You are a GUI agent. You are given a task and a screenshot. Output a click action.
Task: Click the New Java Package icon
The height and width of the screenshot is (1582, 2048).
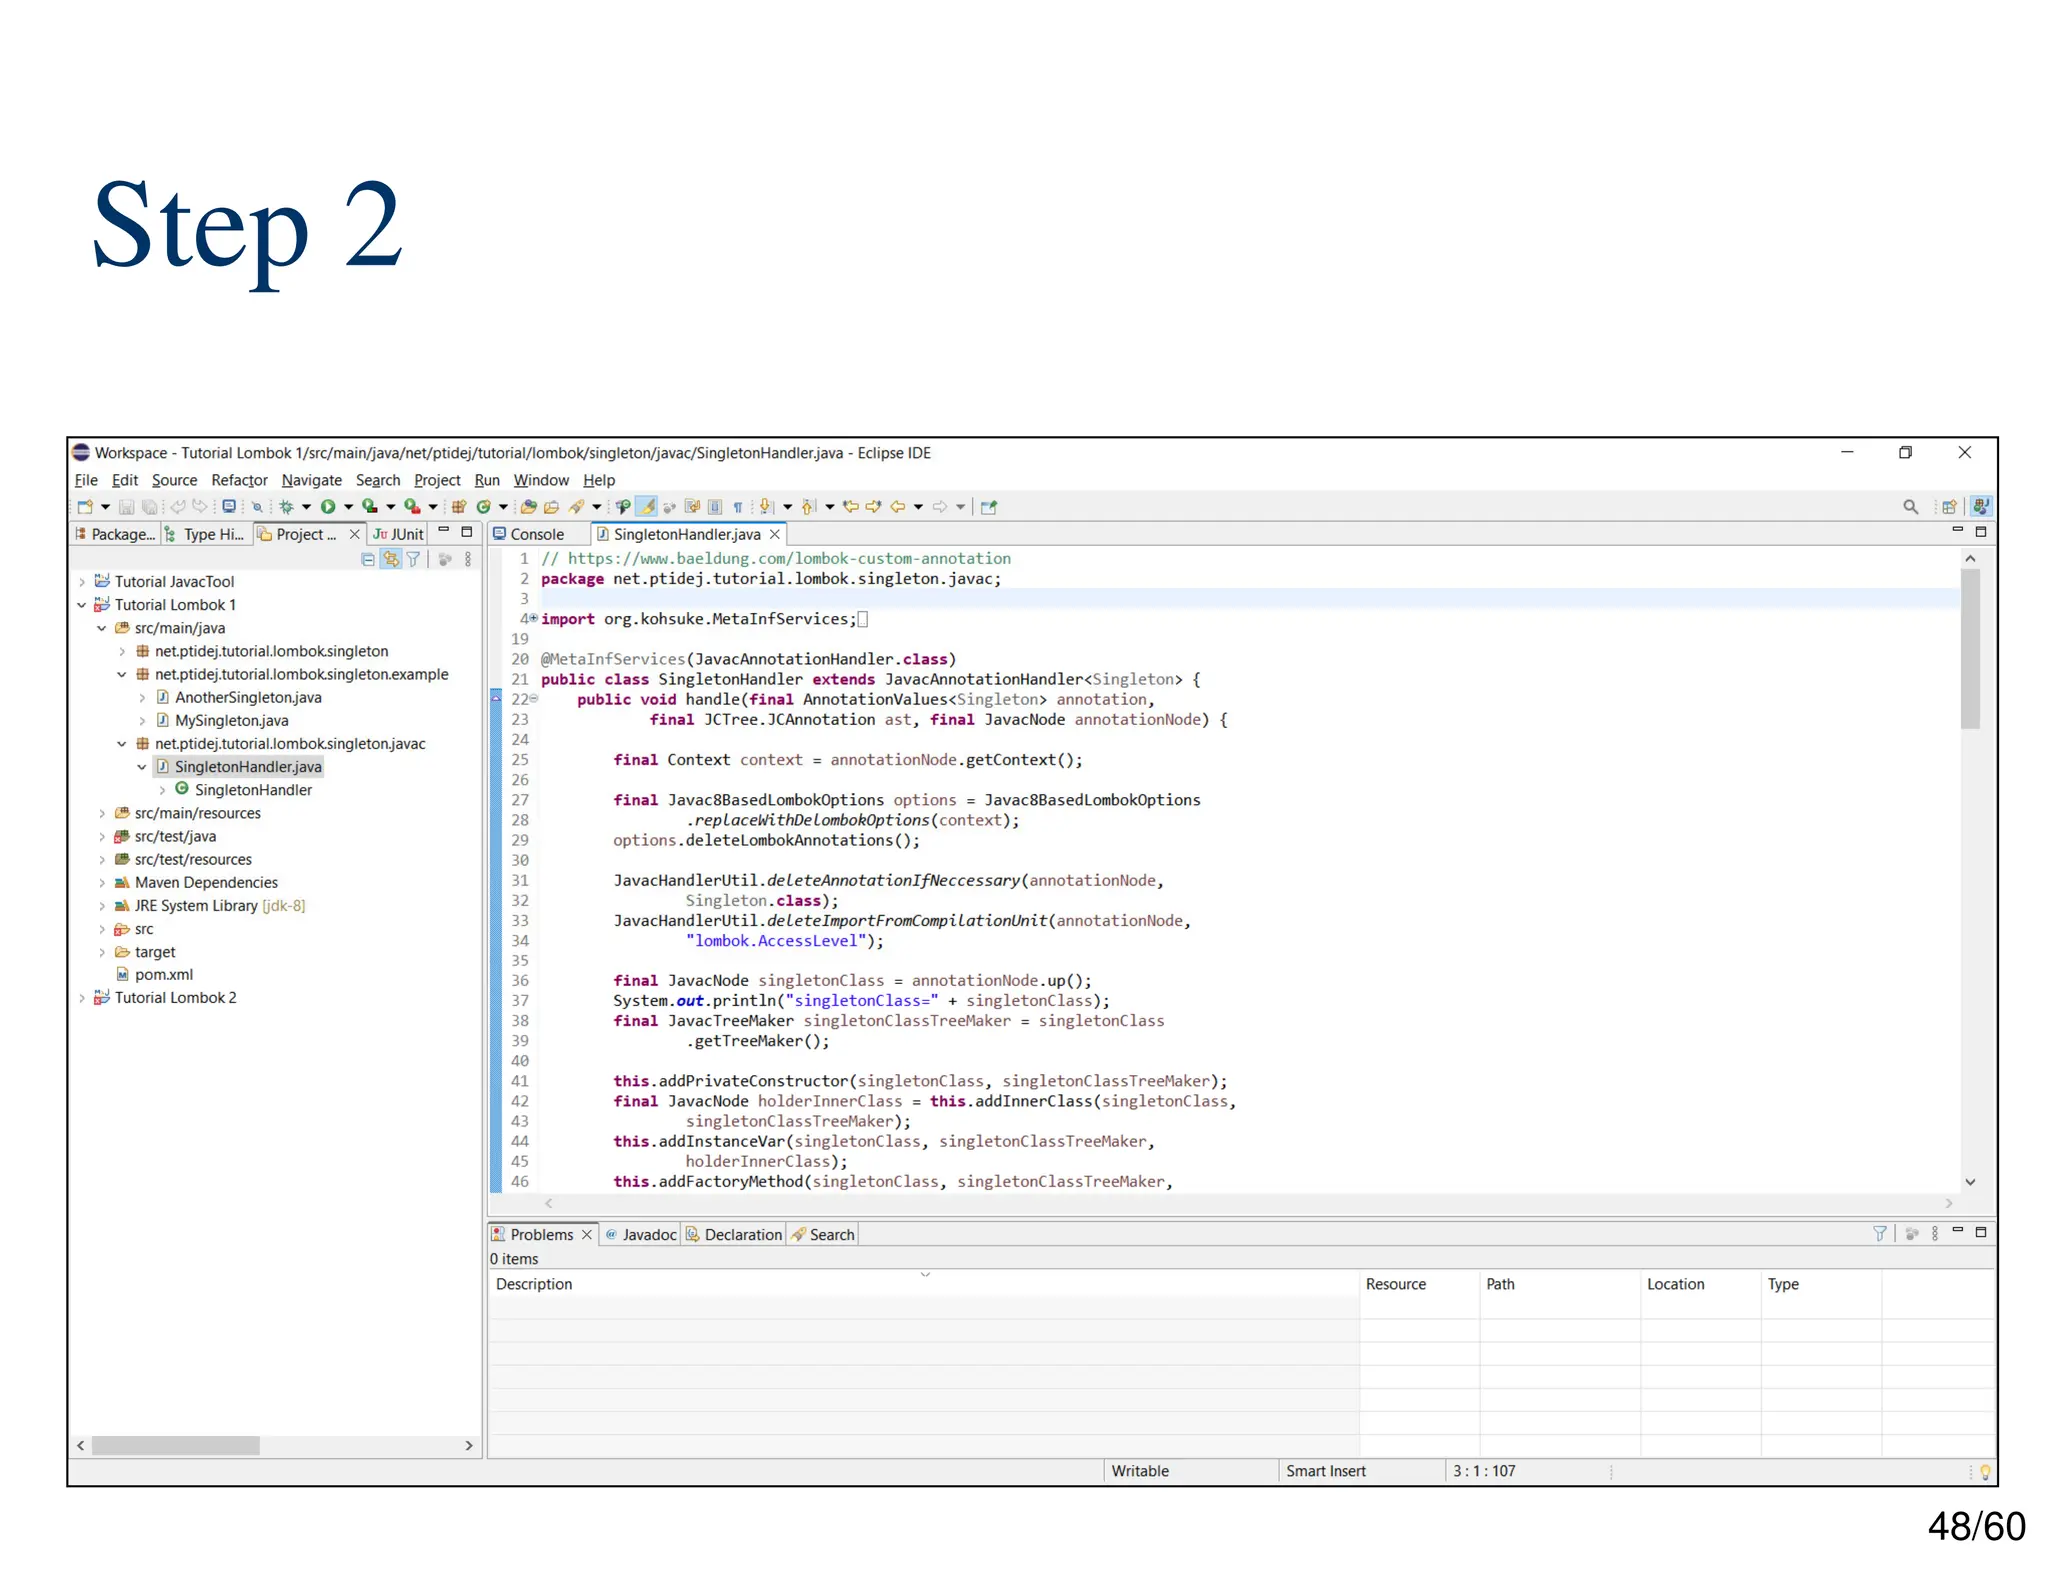tap(459, 507)
